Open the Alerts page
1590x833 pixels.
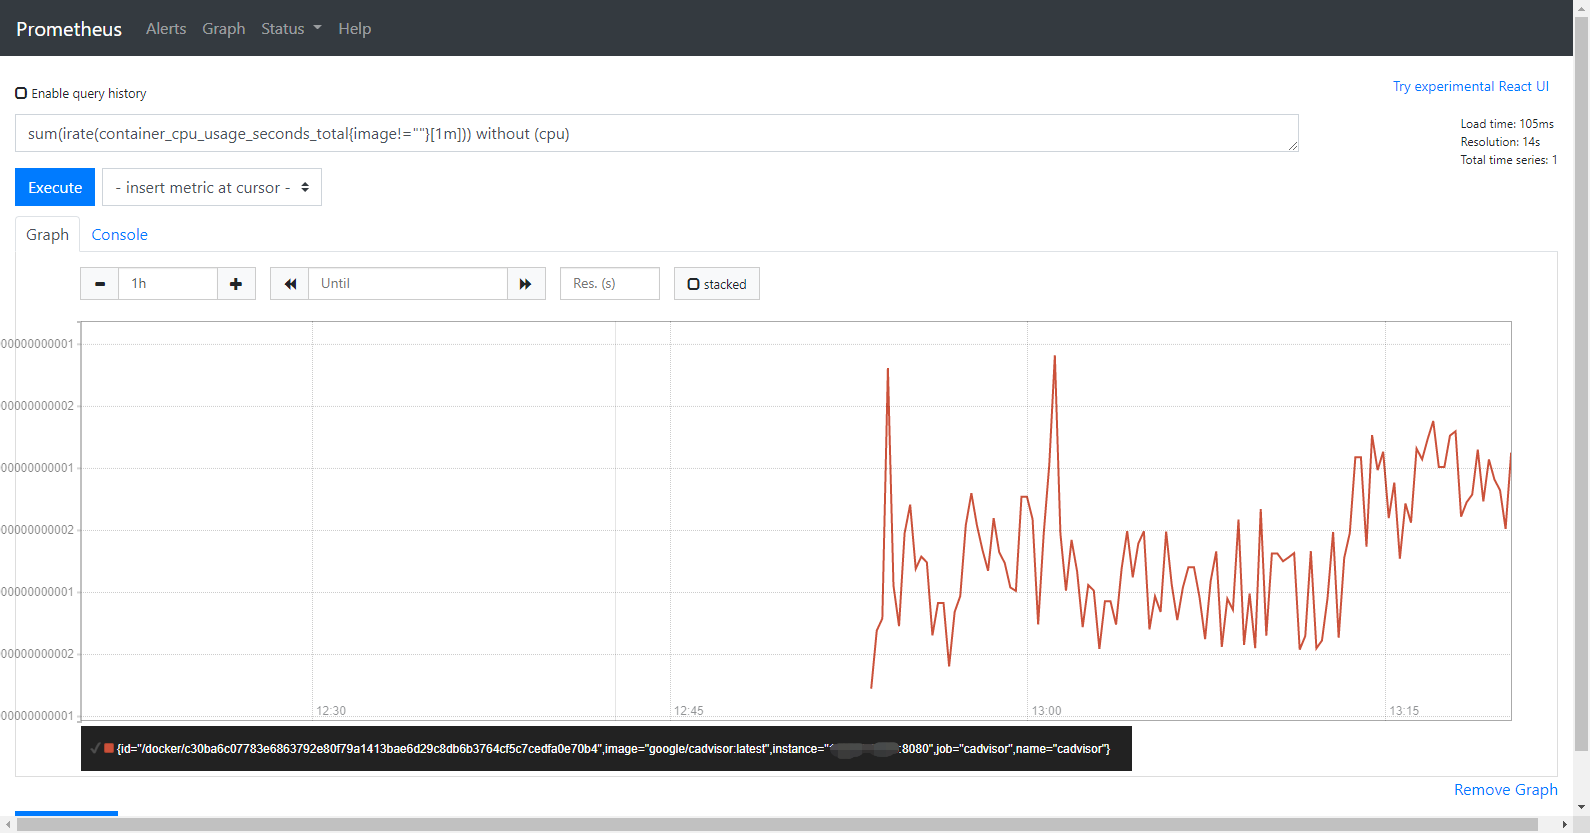[x=166, y=29]
